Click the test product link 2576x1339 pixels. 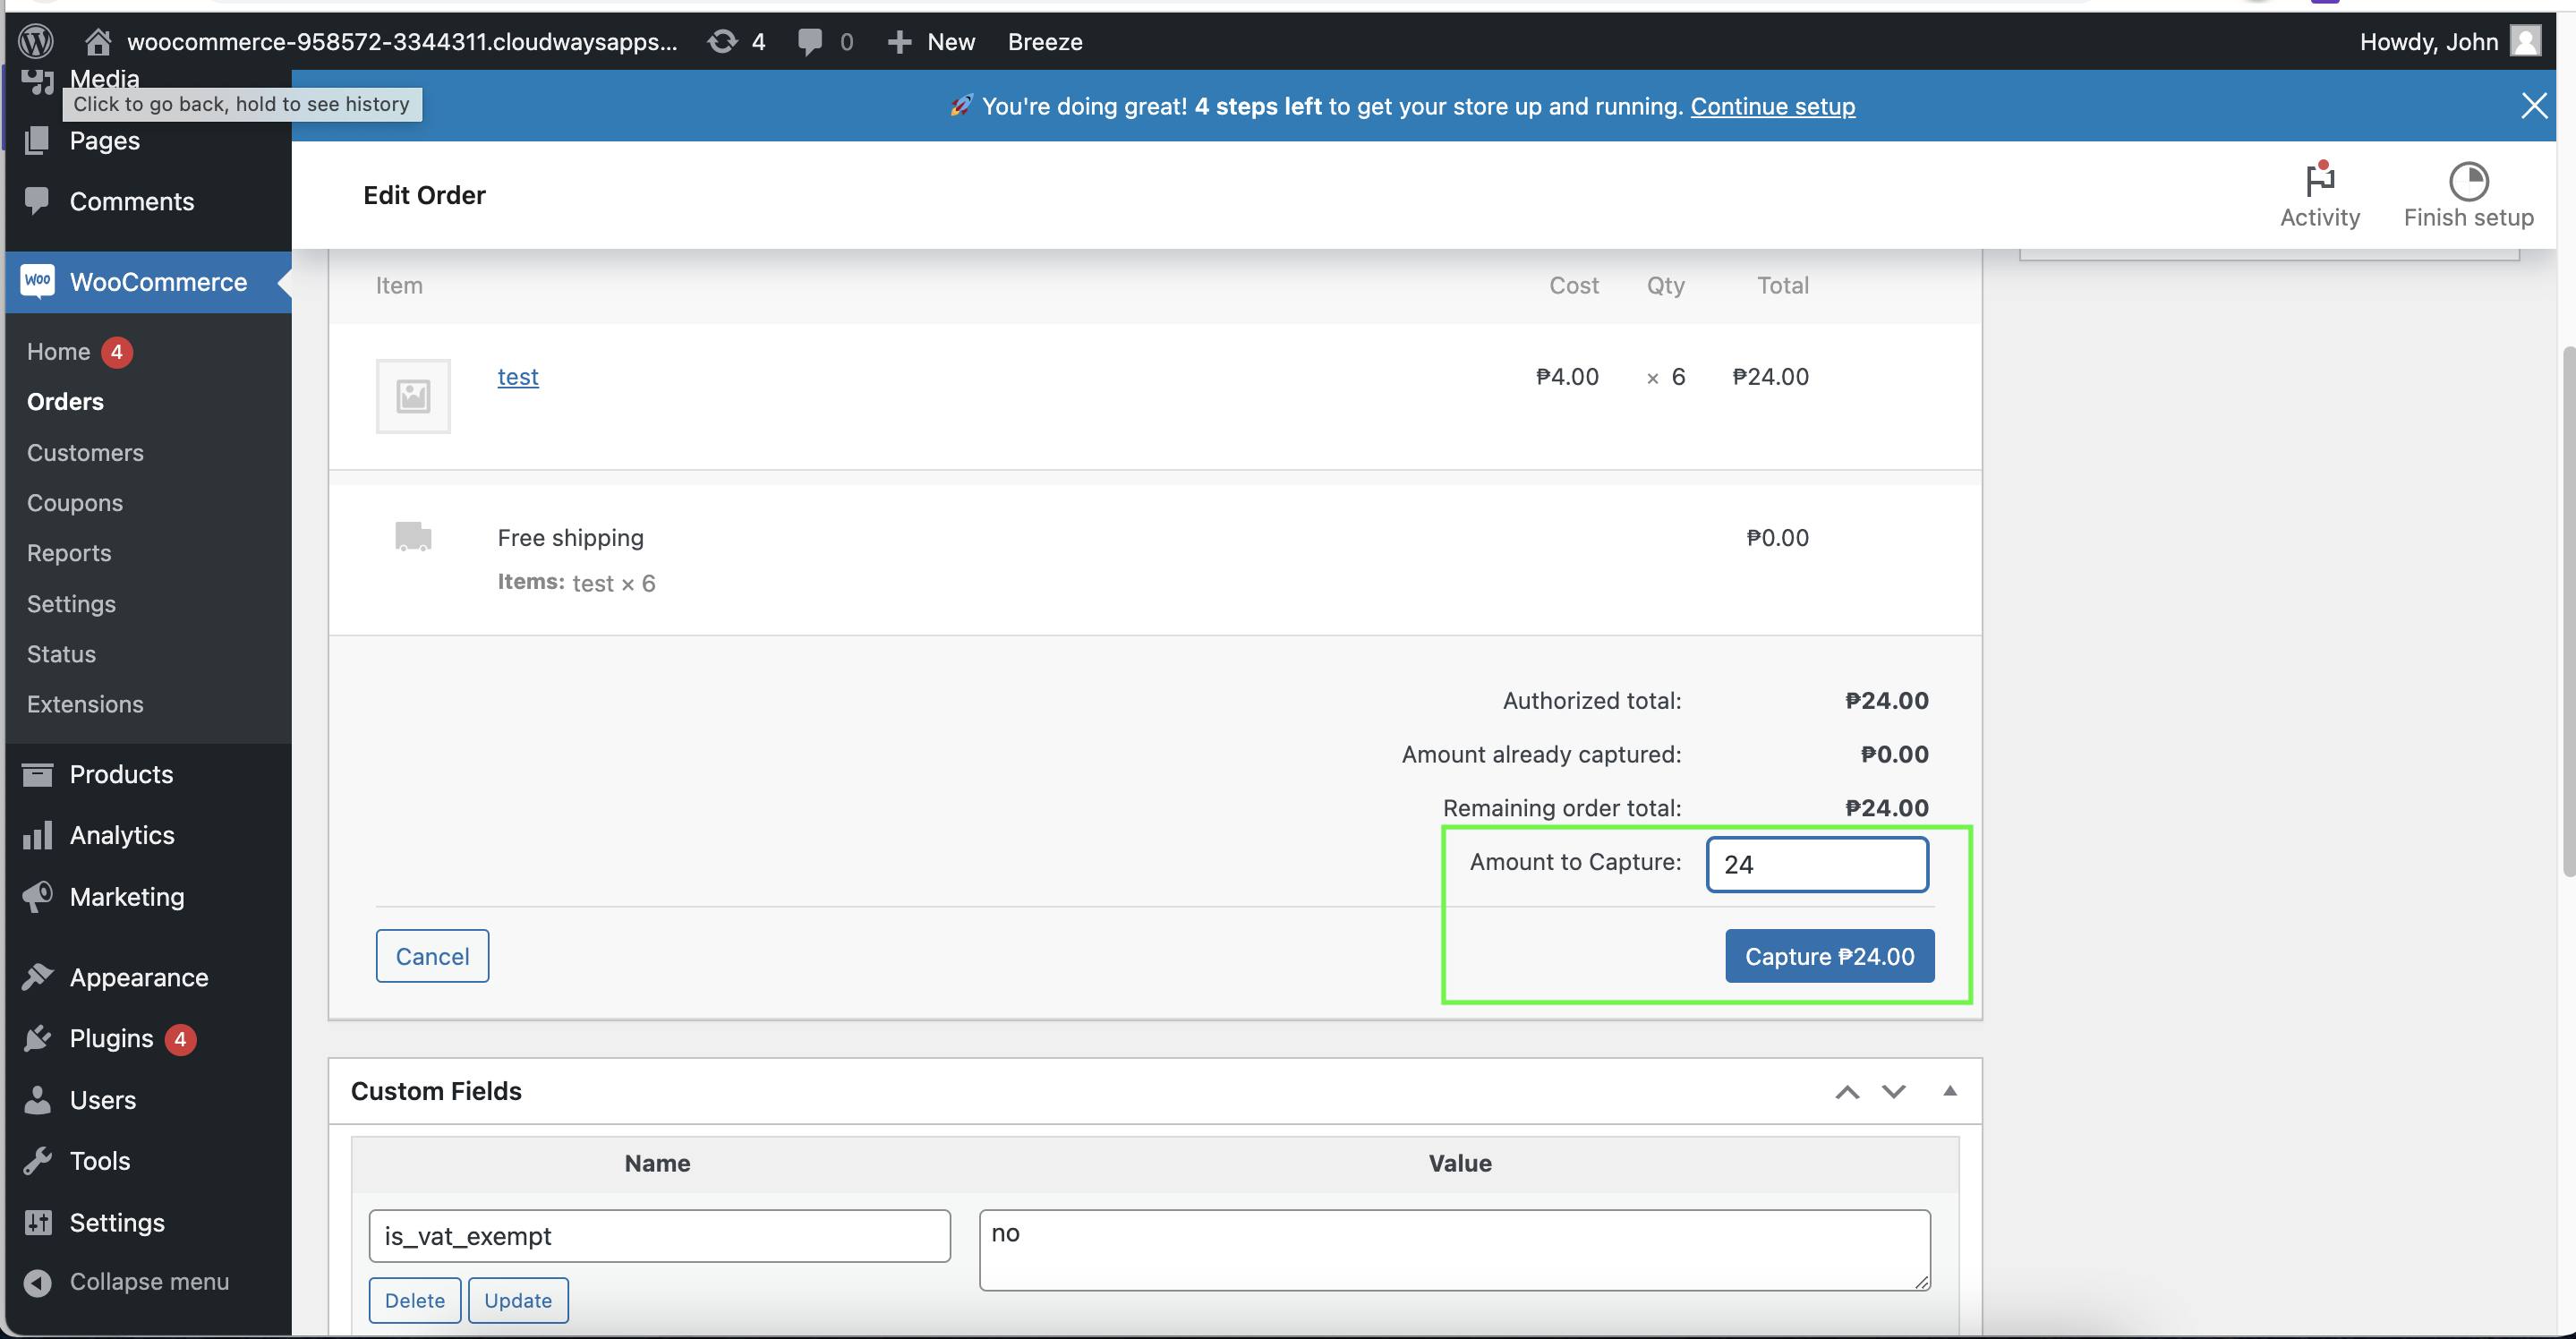tap(516, 373)
